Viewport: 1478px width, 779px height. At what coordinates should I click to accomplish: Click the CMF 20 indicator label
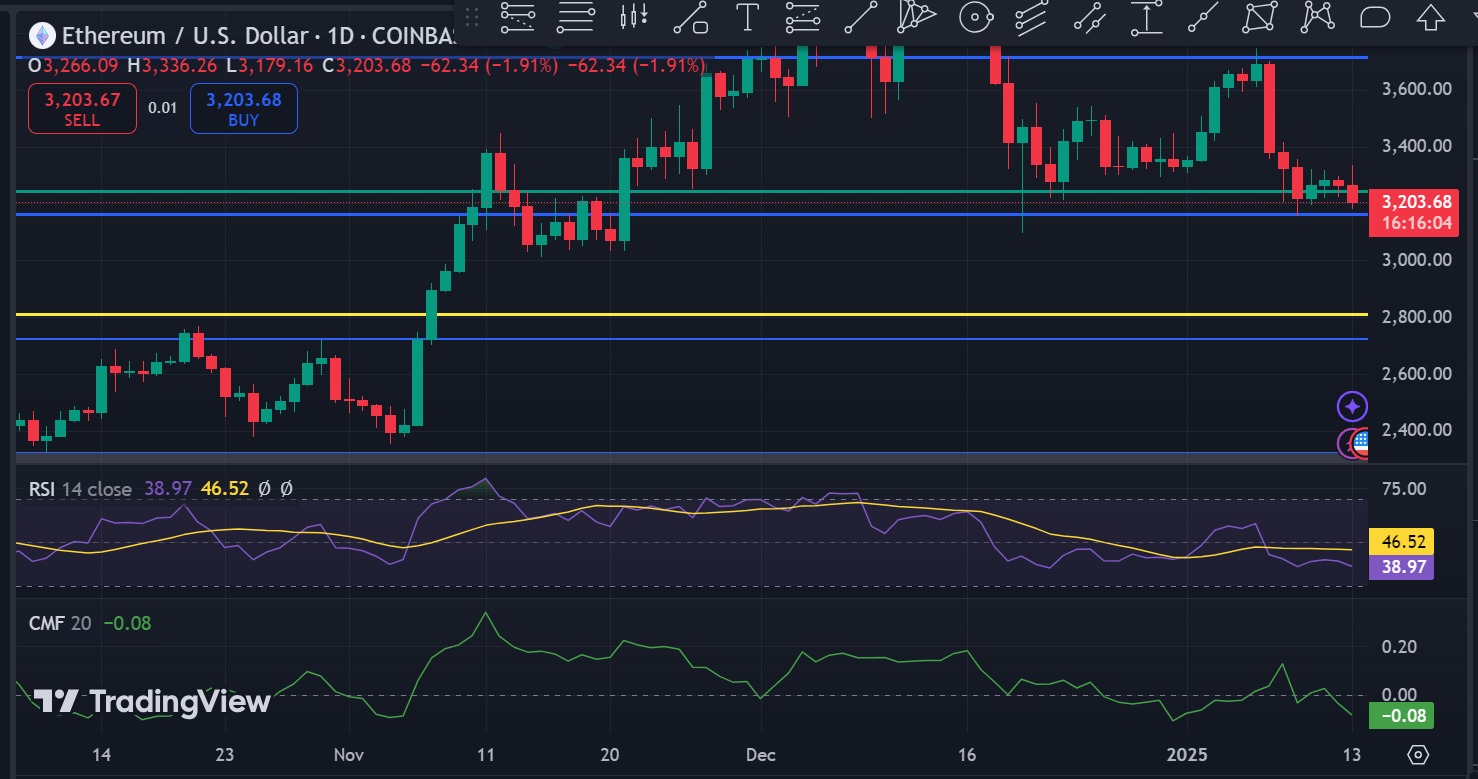[x=60, y=623]
